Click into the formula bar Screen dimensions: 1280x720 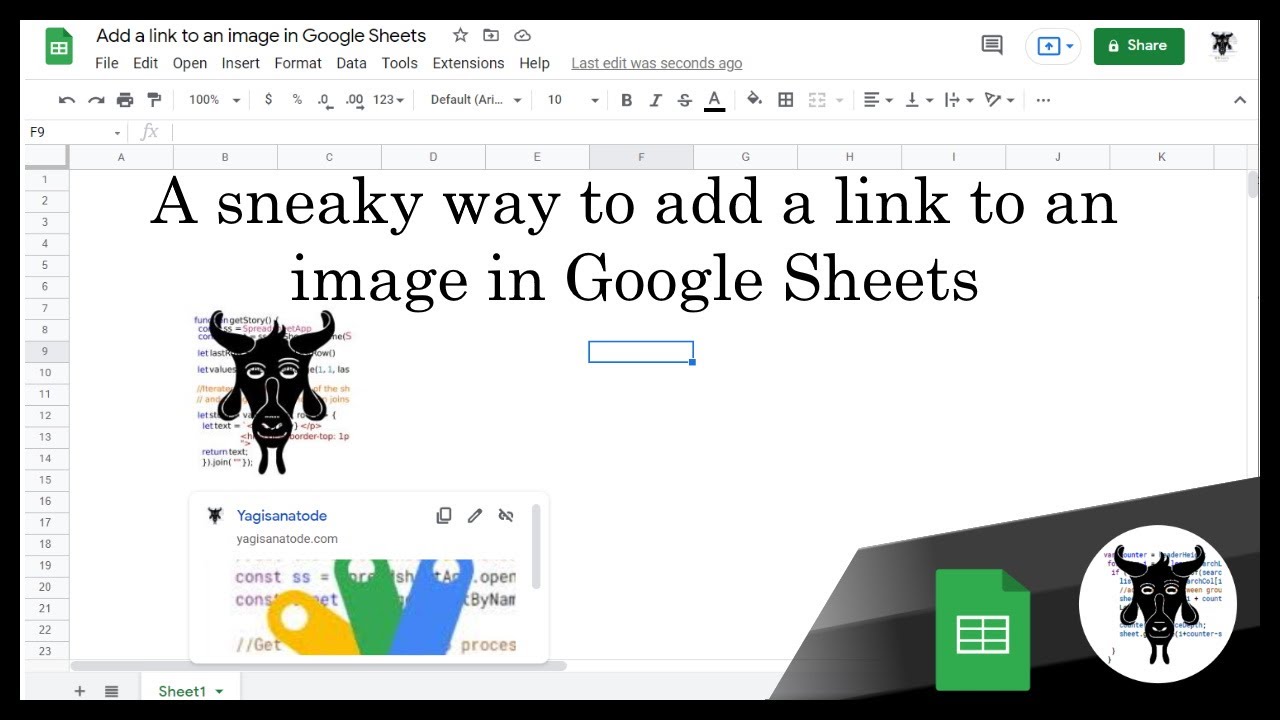tap(715, 132)
